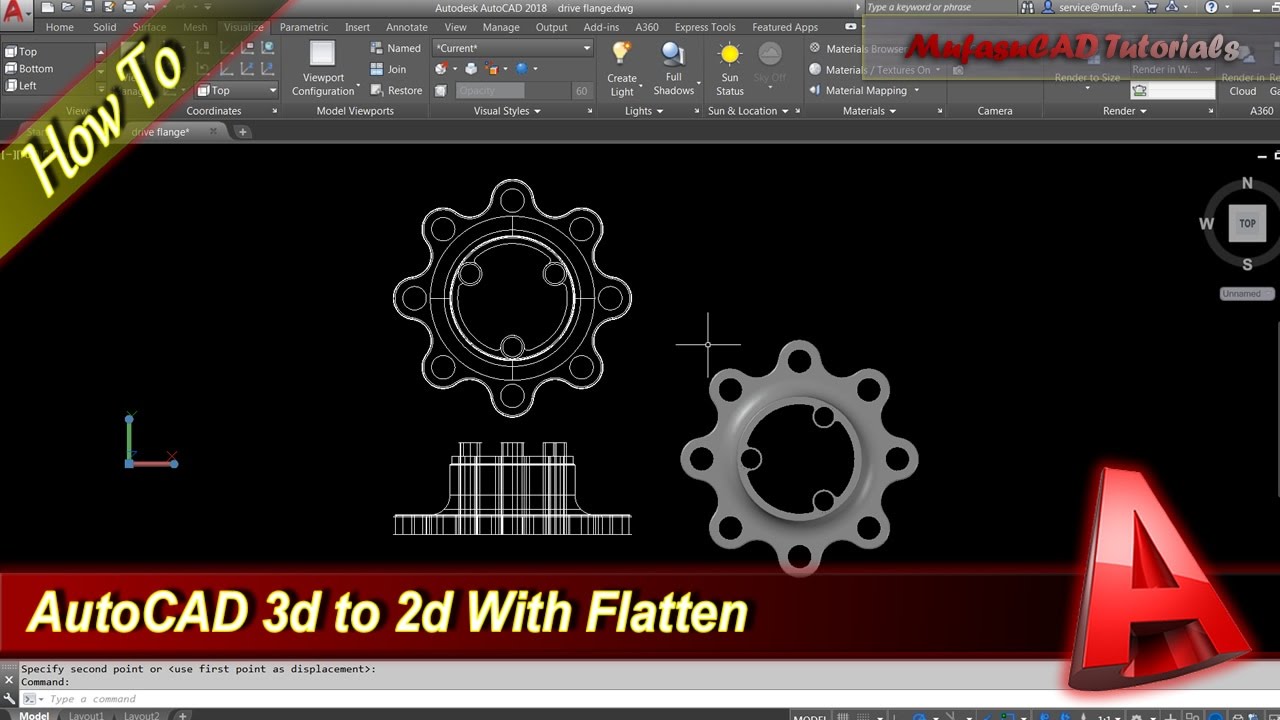
Task: Close the command line window with X
Action: (x=10, y=679)
